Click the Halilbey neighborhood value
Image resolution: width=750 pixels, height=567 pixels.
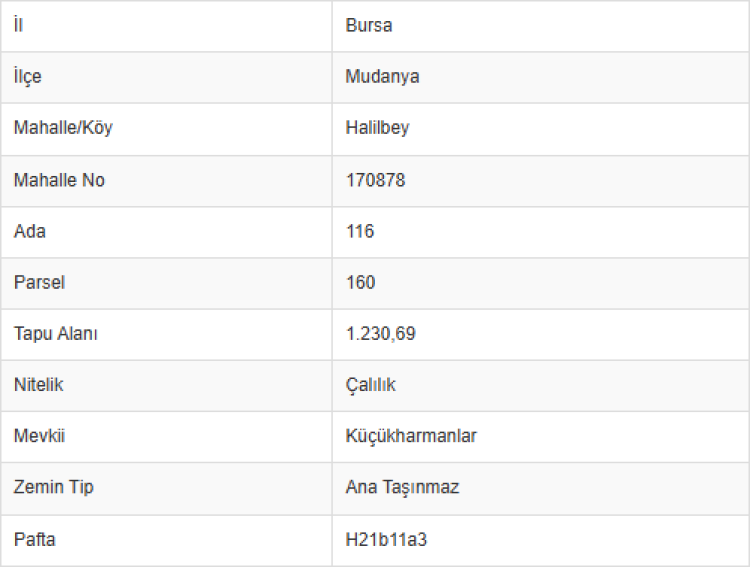[377, 128]
